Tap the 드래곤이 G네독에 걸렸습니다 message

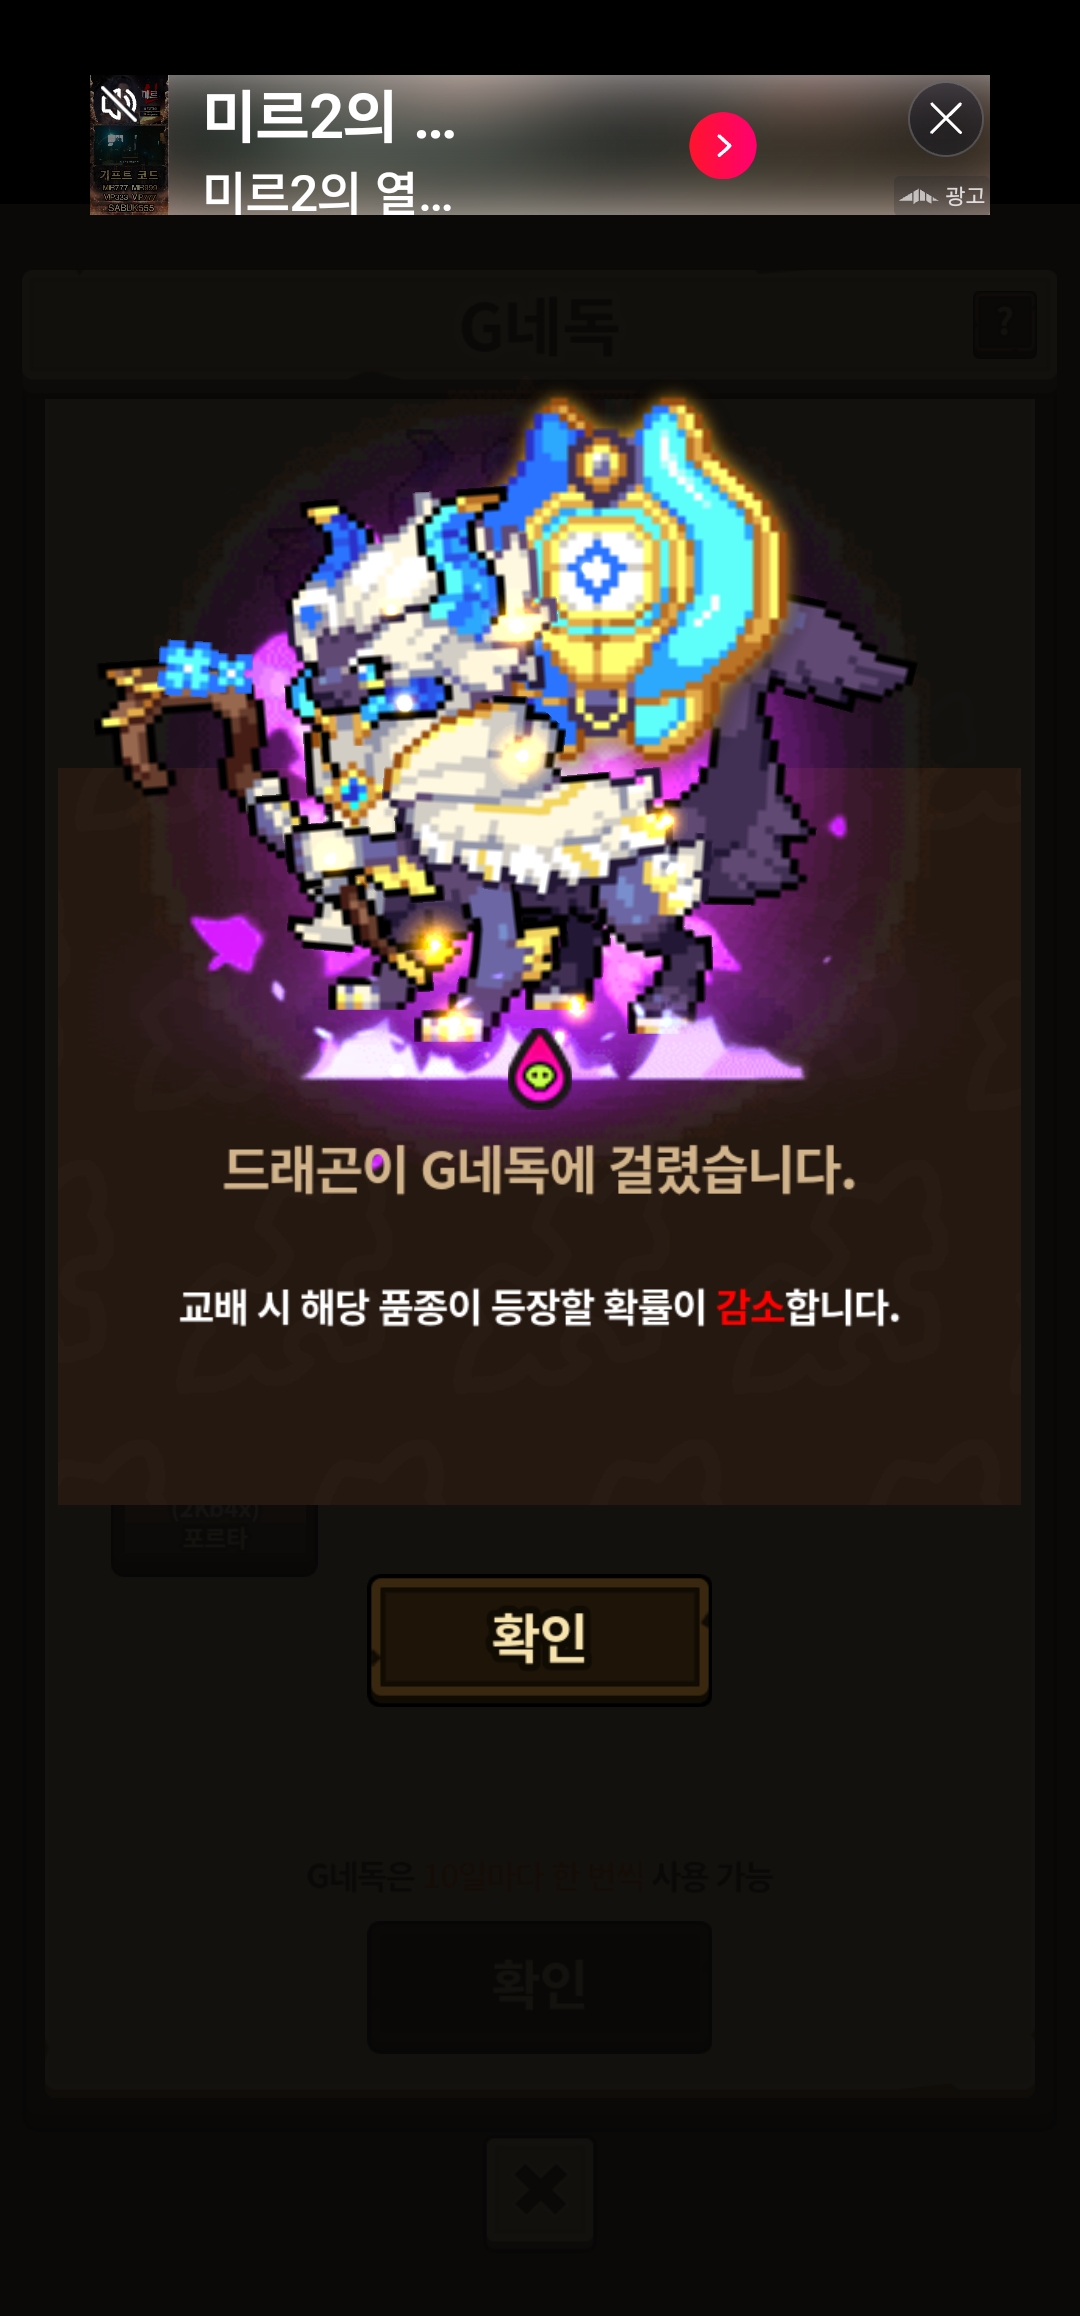coord(540,1170)
